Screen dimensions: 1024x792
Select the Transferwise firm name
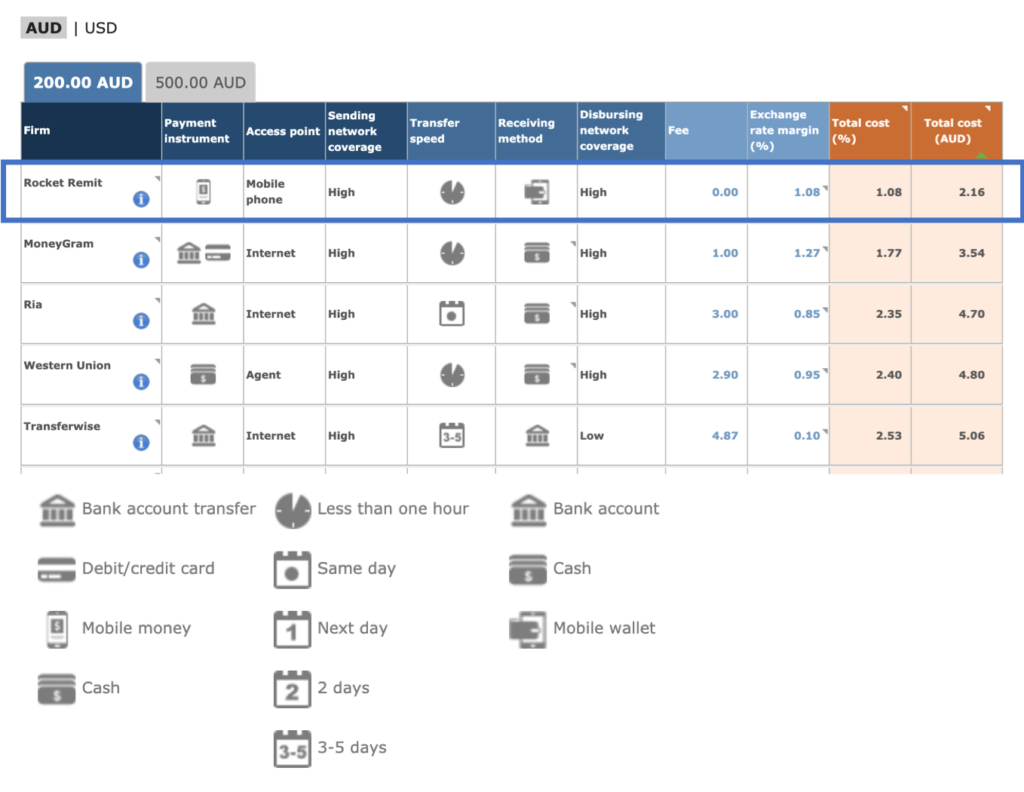[x=62, y=426]
